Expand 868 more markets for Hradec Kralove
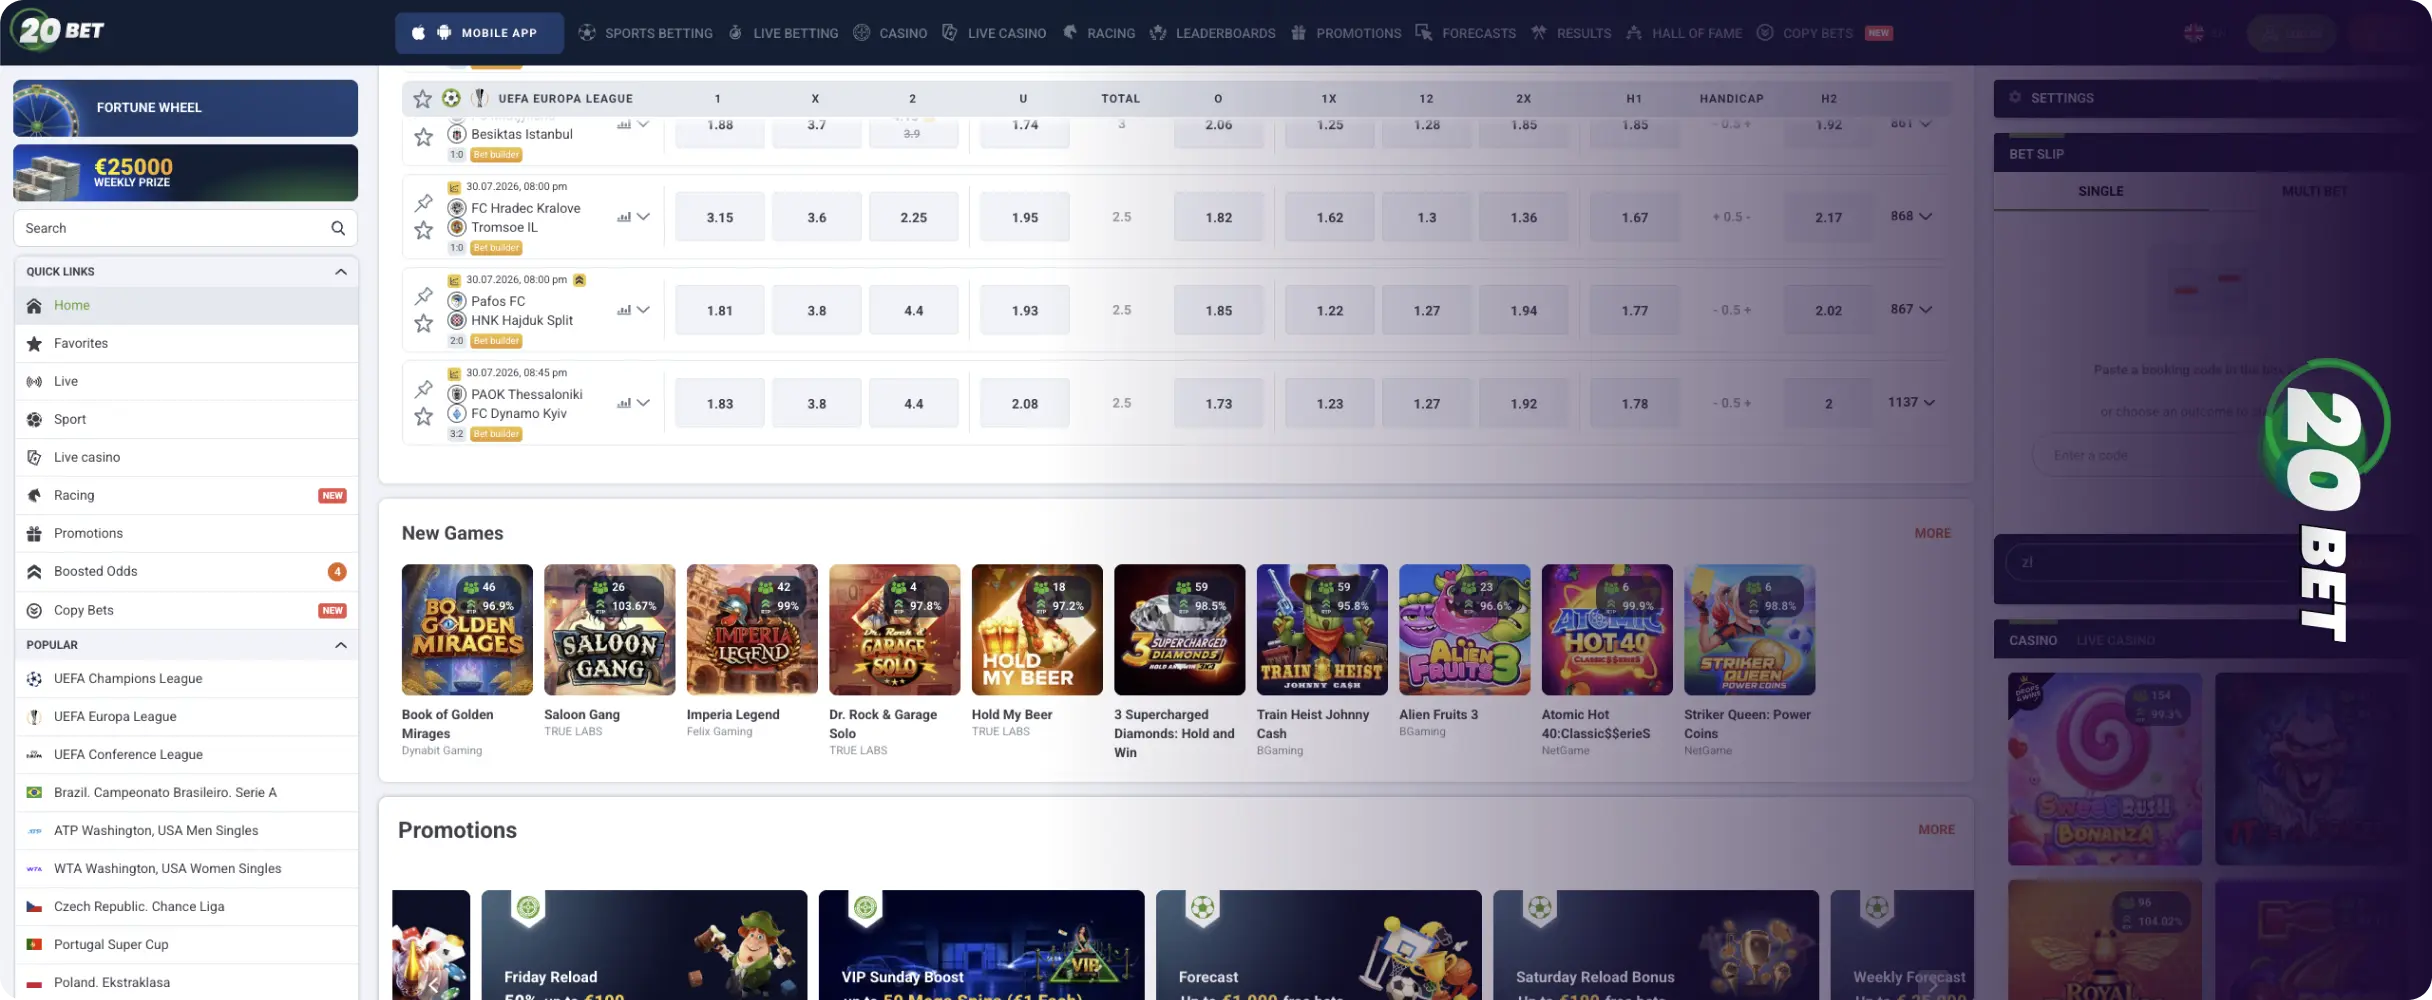This screenshot has width=2432, height=1000. click(x=1911, y=216)
